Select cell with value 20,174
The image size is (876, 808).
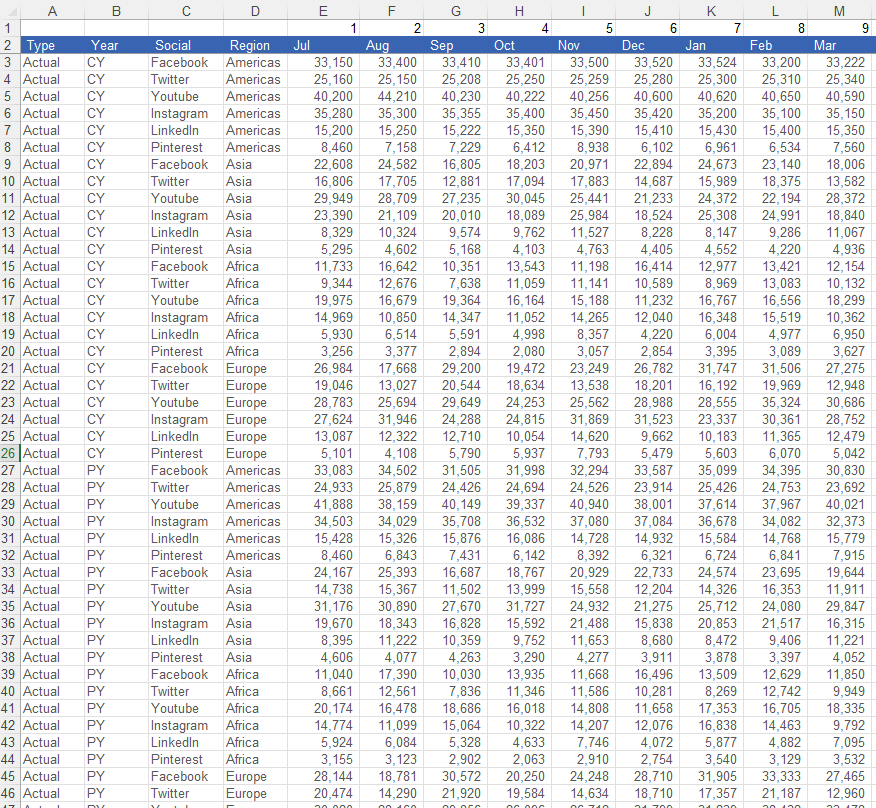point(323,708)
